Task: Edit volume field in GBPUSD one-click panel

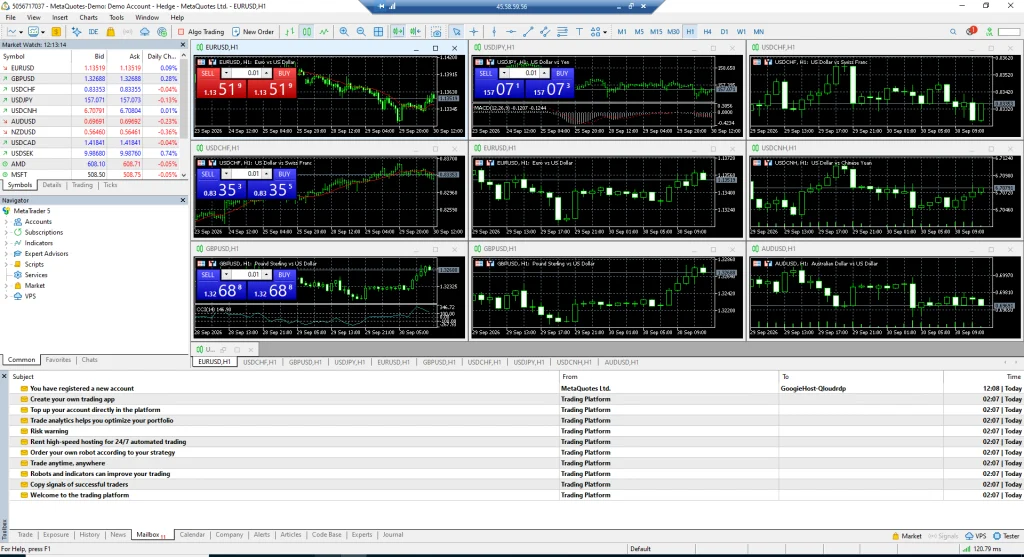Action: pos(246,275)
